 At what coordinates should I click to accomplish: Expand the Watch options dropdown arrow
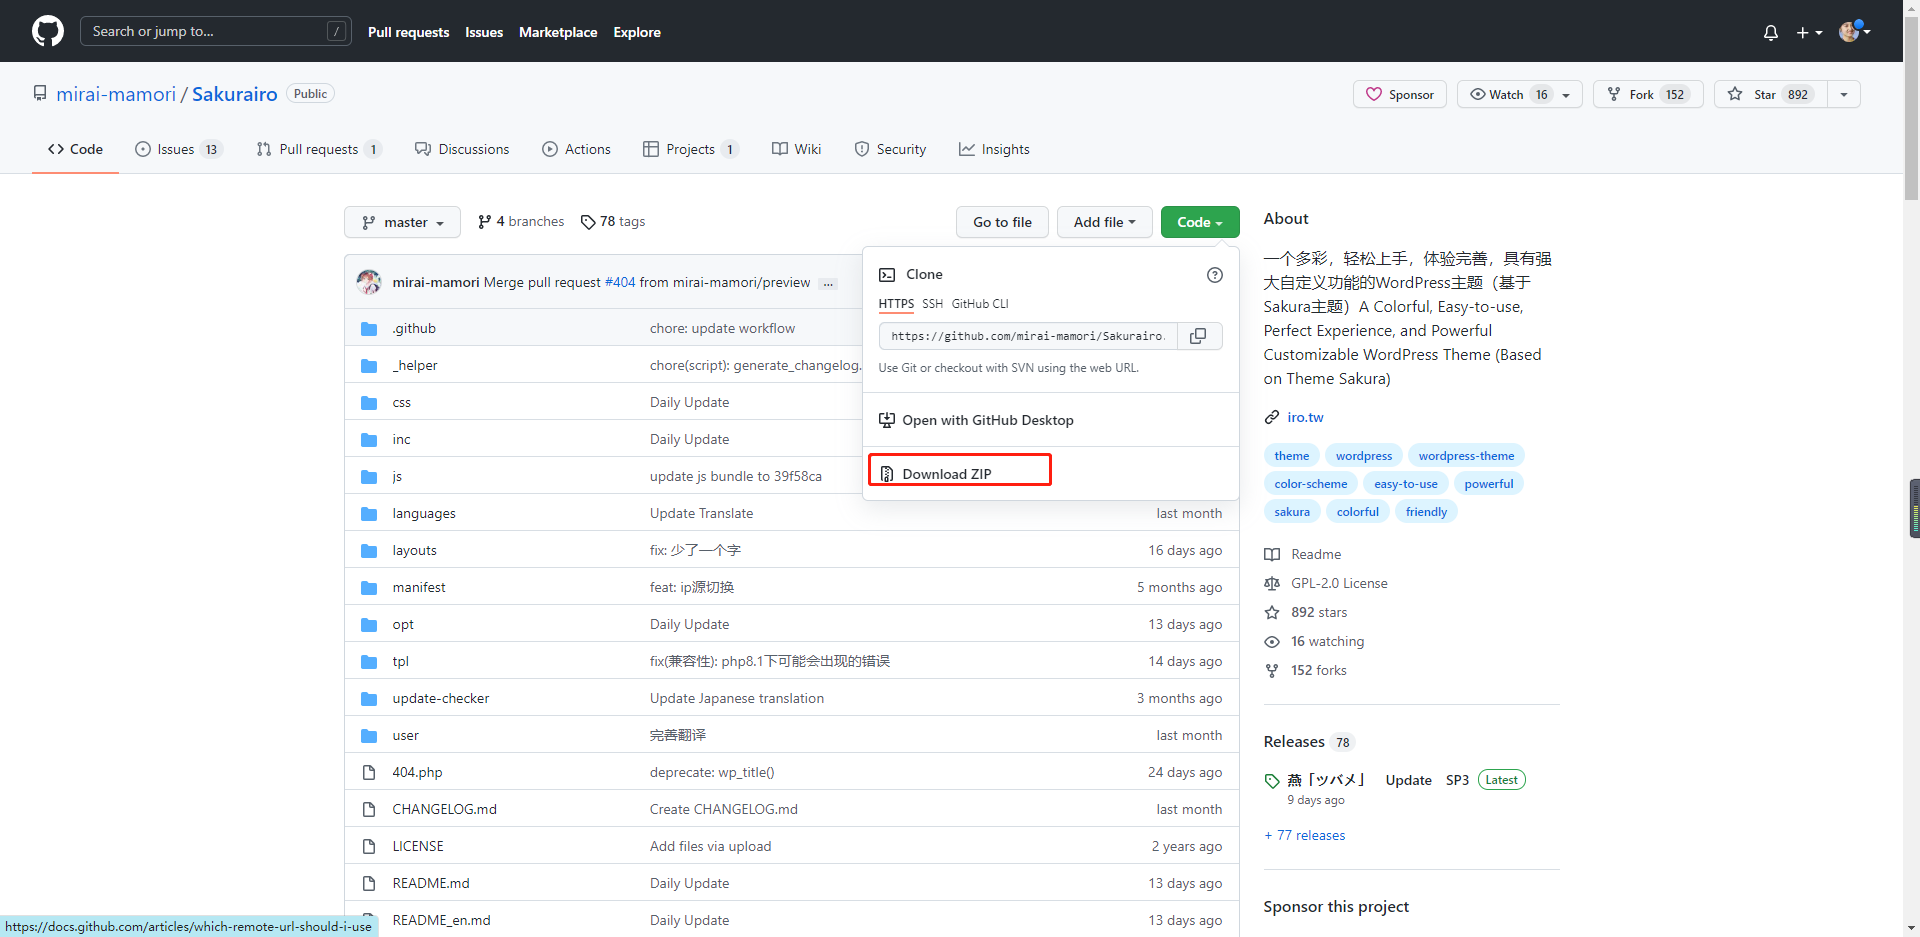coord(1567,94)
